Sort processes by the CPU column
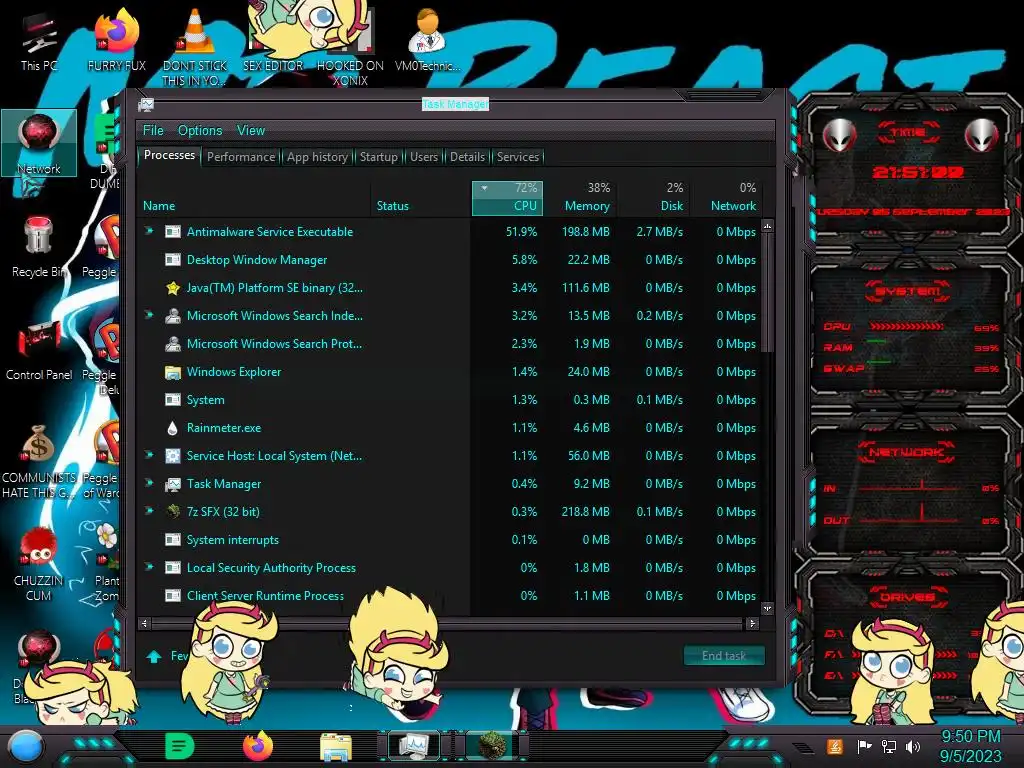This screenshot has height=768, width=1024. (507, 198)
